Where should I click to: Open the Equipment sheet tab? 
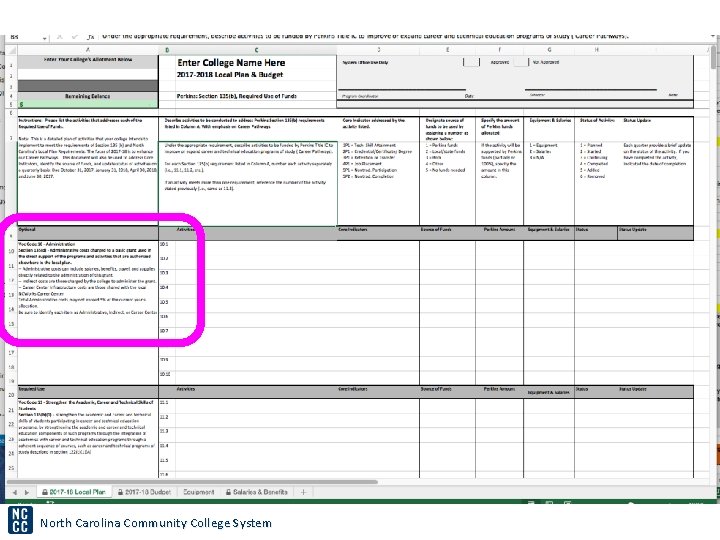tap(198, 492)
